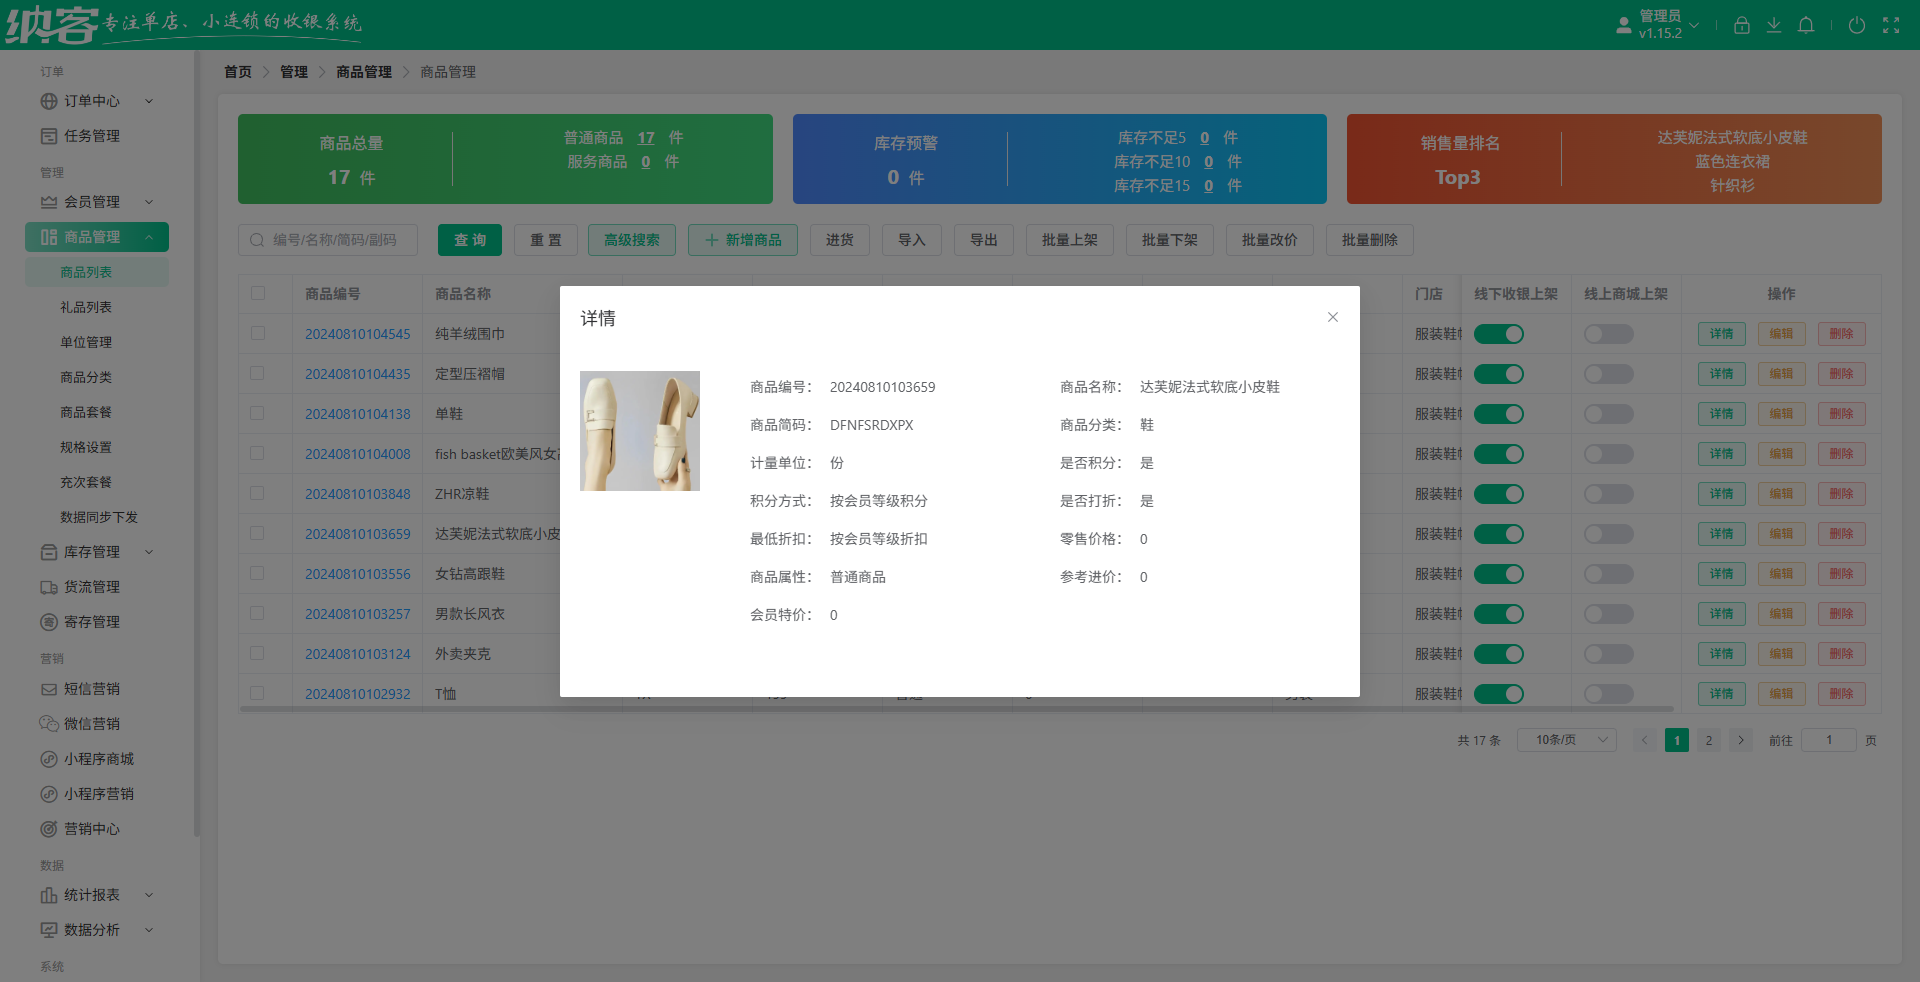Open the 订单中心 sidebar icon

click(x=49, y=101)
